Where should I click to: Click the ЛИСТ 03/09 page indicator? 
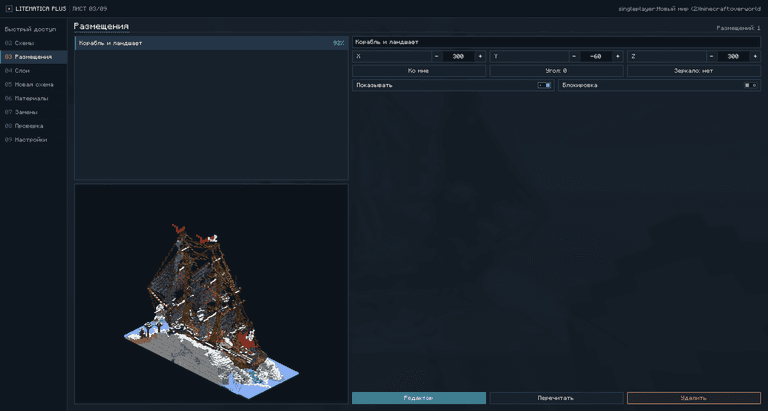pyautogui.click(x=90, y=9)
